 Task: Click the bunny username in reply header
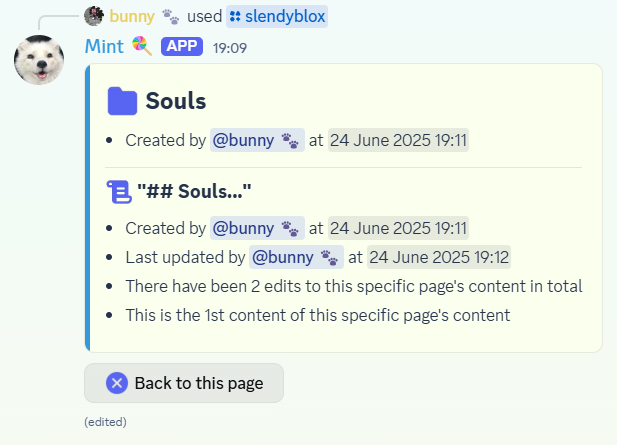(132, 17)
